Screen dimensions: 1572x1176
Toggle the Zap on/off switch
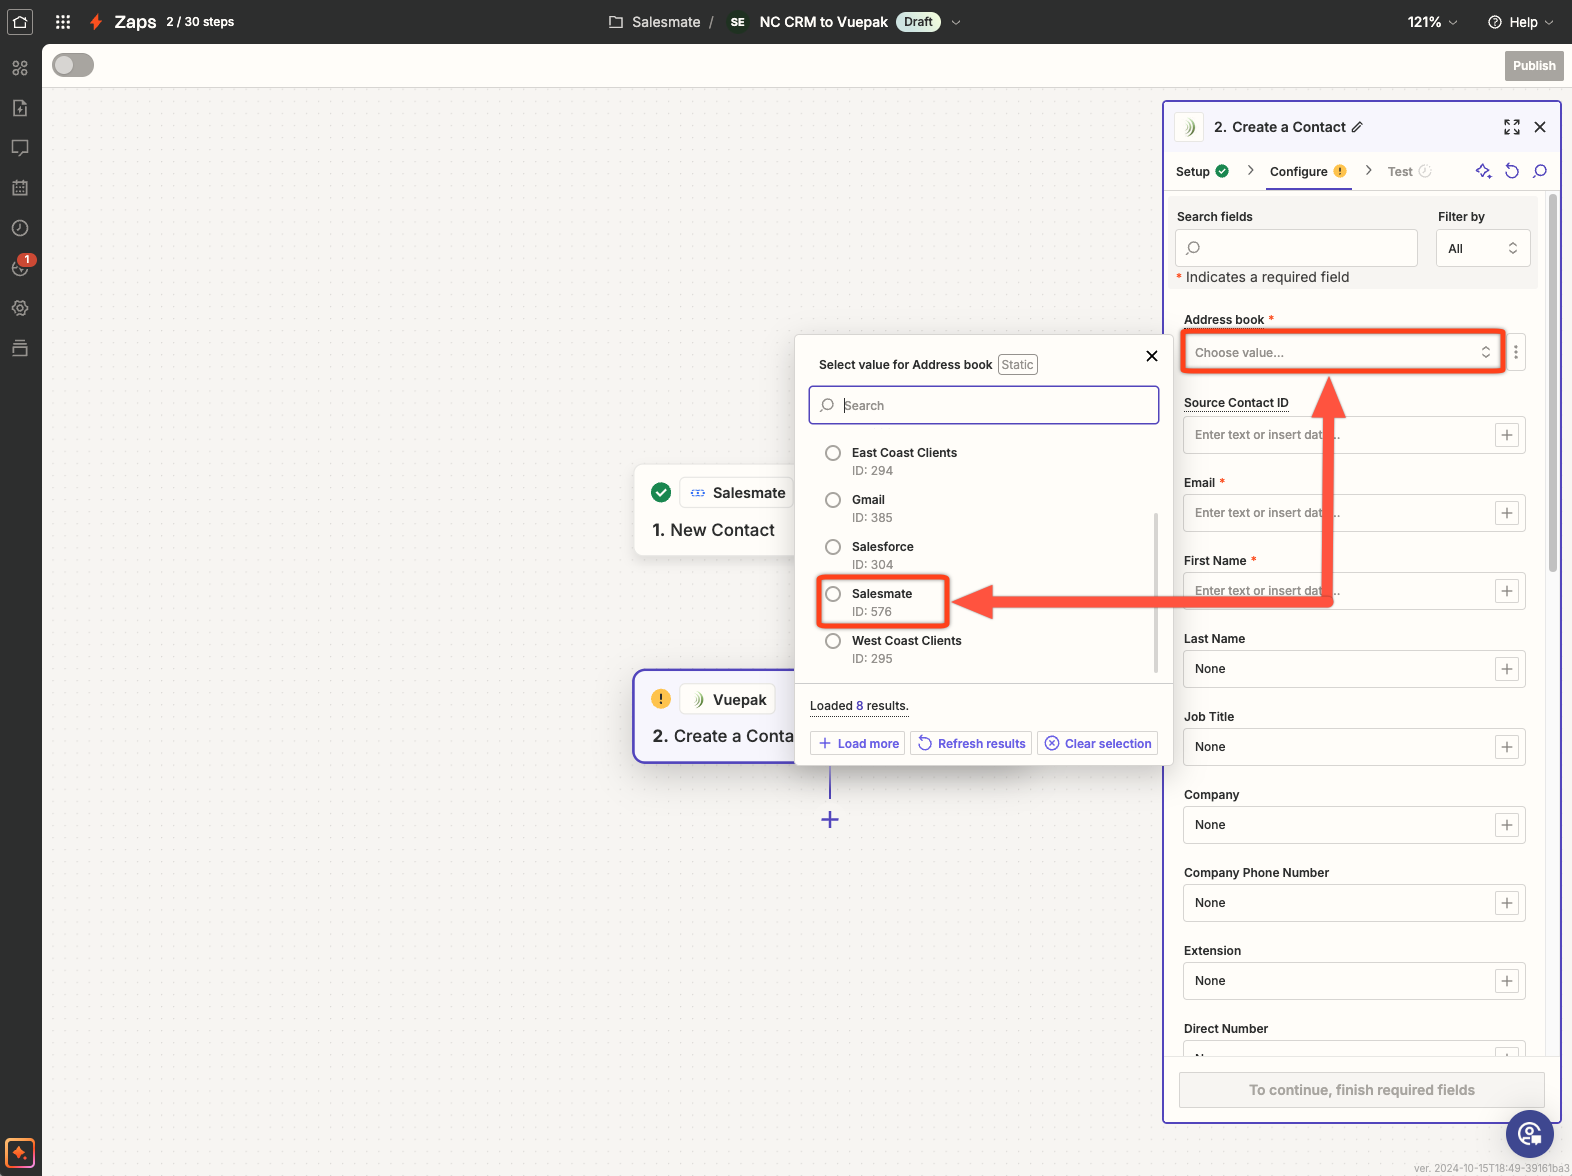pyautogui.click(x=73, y=65)
